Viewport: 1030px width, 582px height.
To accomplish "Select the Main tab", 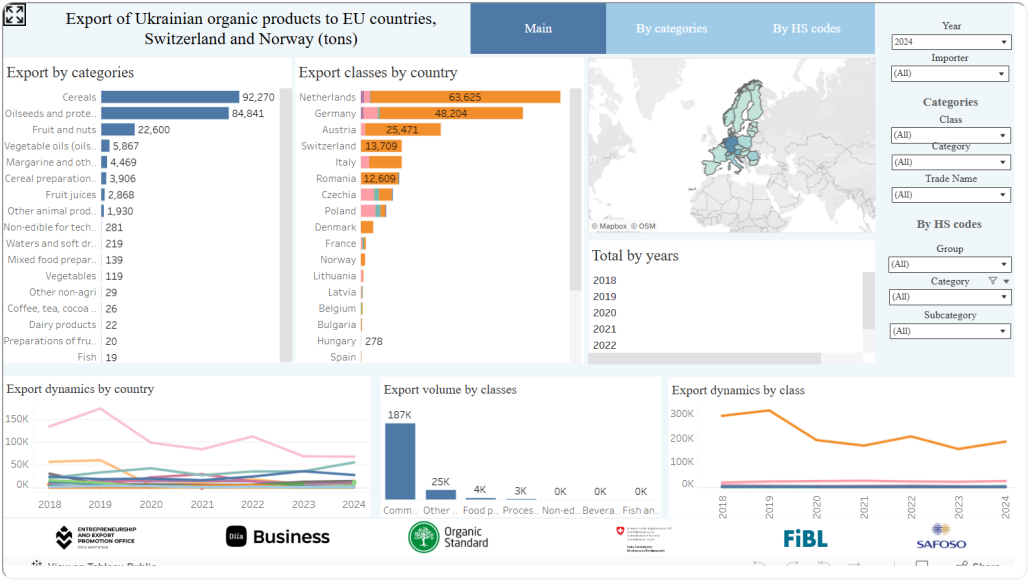I will (x=538, y=29).
